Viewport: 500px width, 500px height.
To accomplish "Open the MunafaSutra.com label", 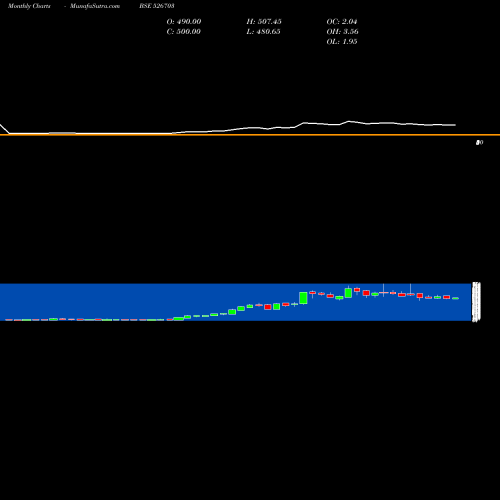I will coord(95,6).
